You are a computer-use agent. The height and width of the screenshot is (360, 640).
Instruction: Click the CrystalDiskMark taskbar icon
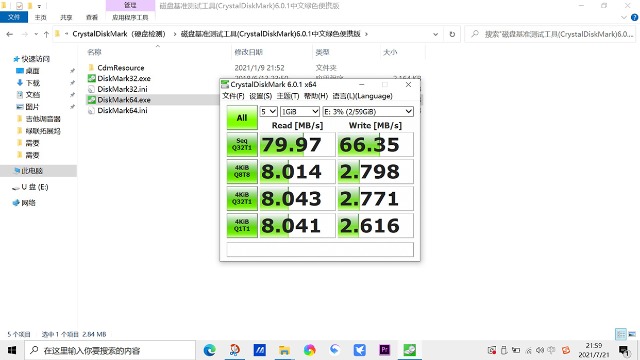click(410, 350)
